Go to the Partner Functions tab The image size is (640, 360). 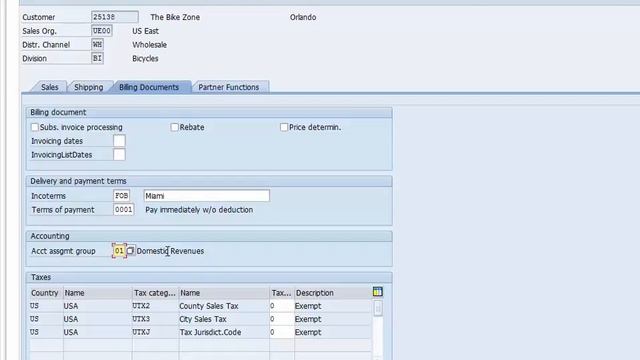229,87
